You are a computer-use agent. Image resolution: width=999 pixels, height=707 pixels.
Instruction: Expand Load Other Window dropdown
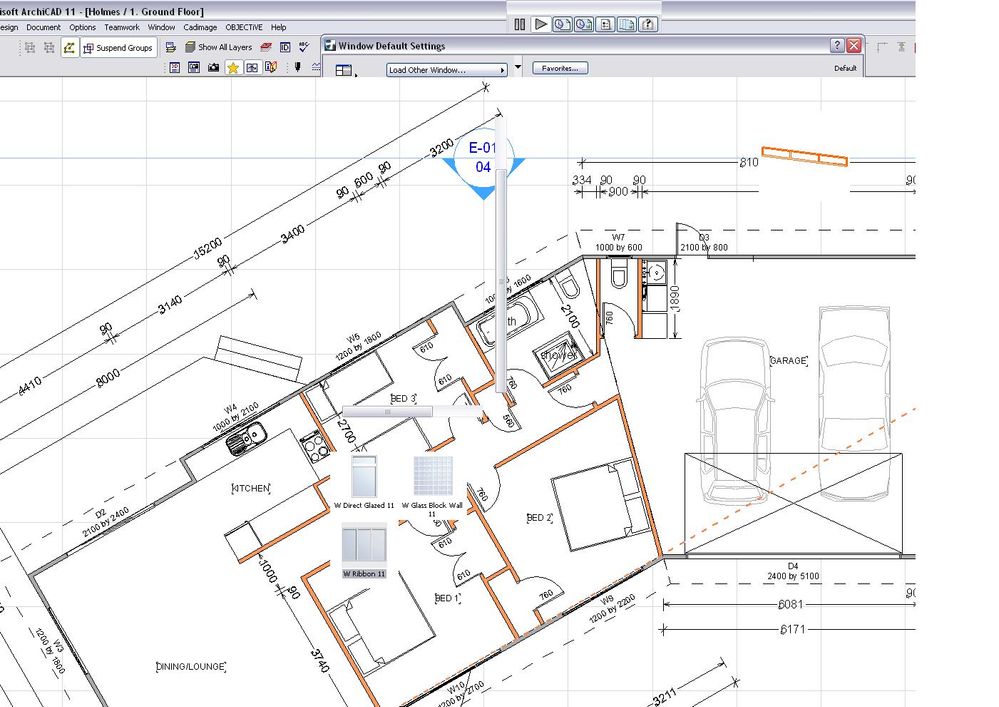pyautogui.click(x=447, y=70)
